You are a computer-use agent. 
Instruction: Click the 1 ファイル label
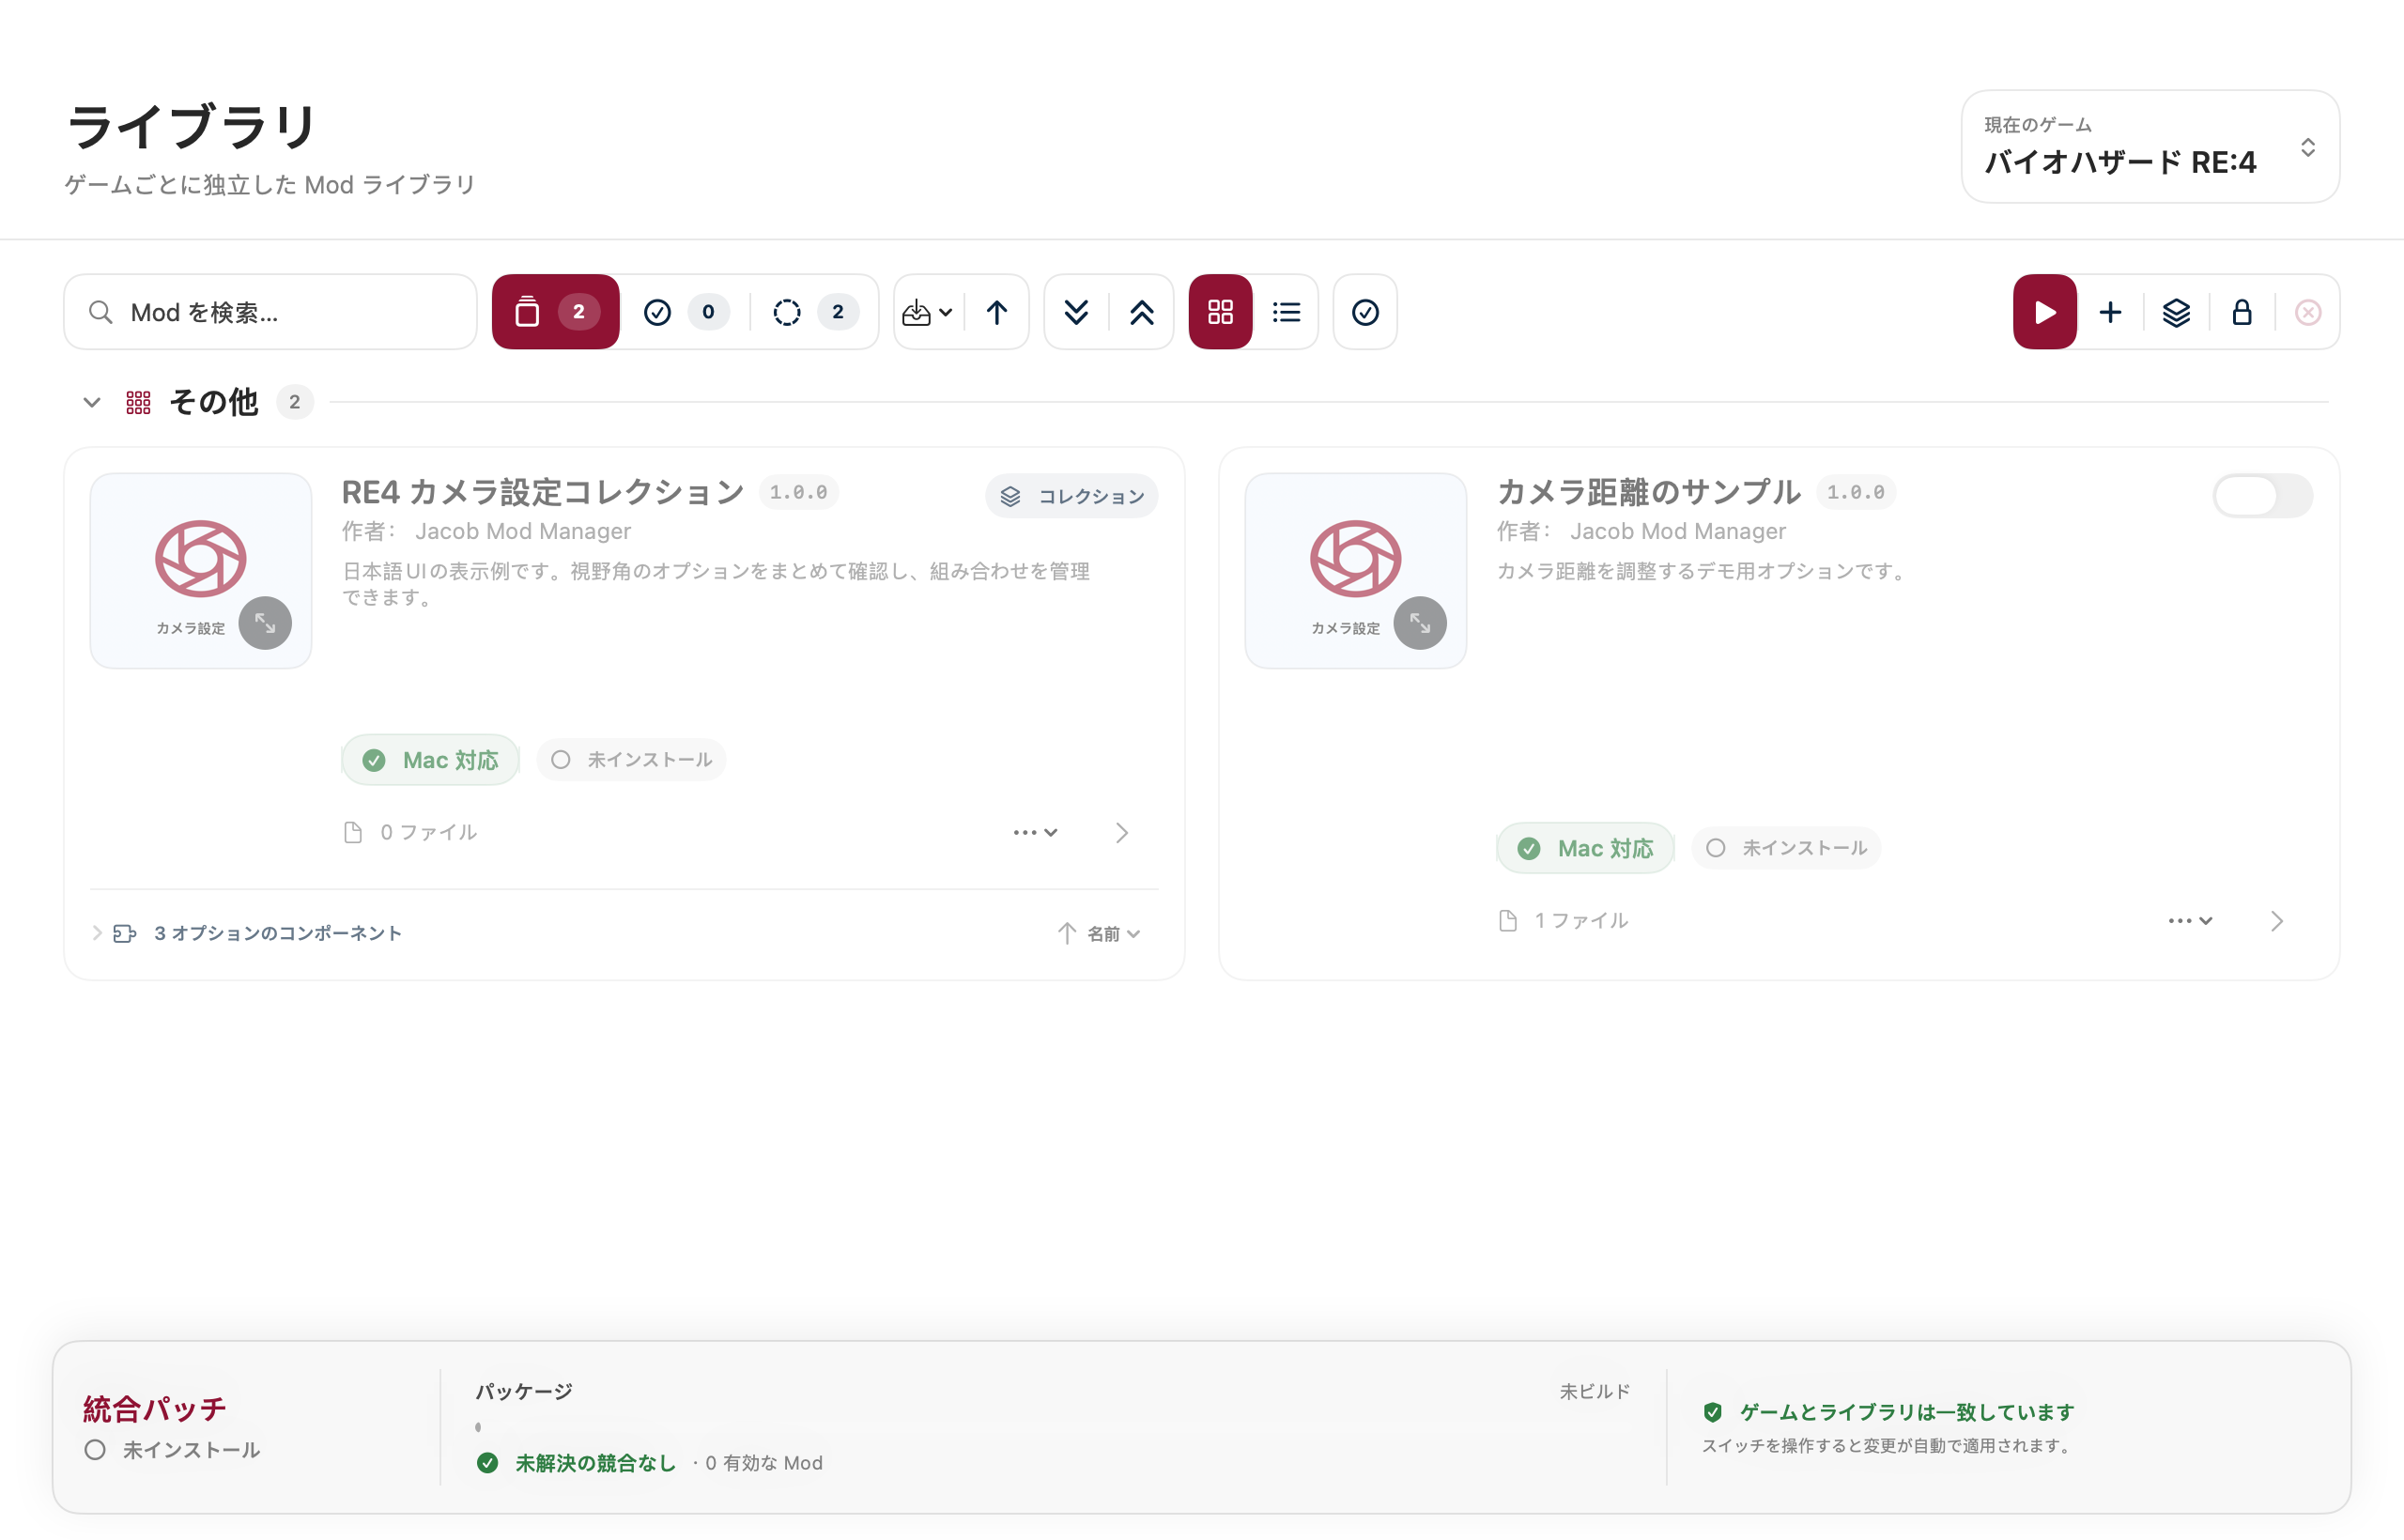(1582, 920)
